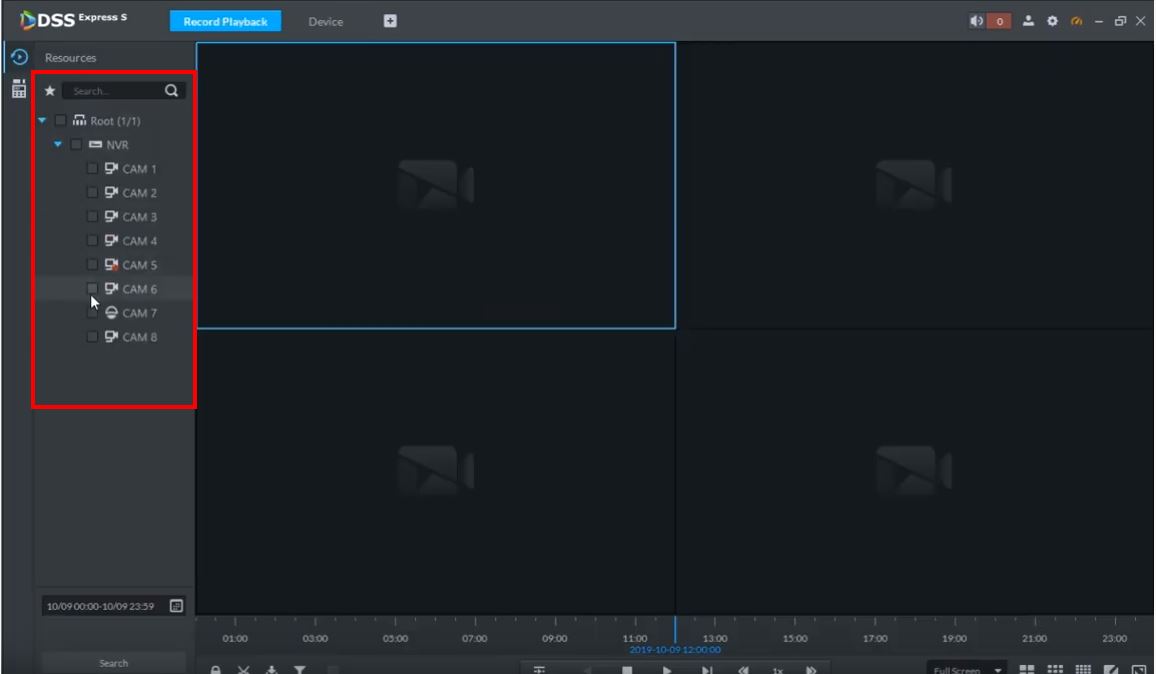The image size is (1156, 674).
Task: Click the lock icon in the bottom toolbar
Action: pos(215,668)
